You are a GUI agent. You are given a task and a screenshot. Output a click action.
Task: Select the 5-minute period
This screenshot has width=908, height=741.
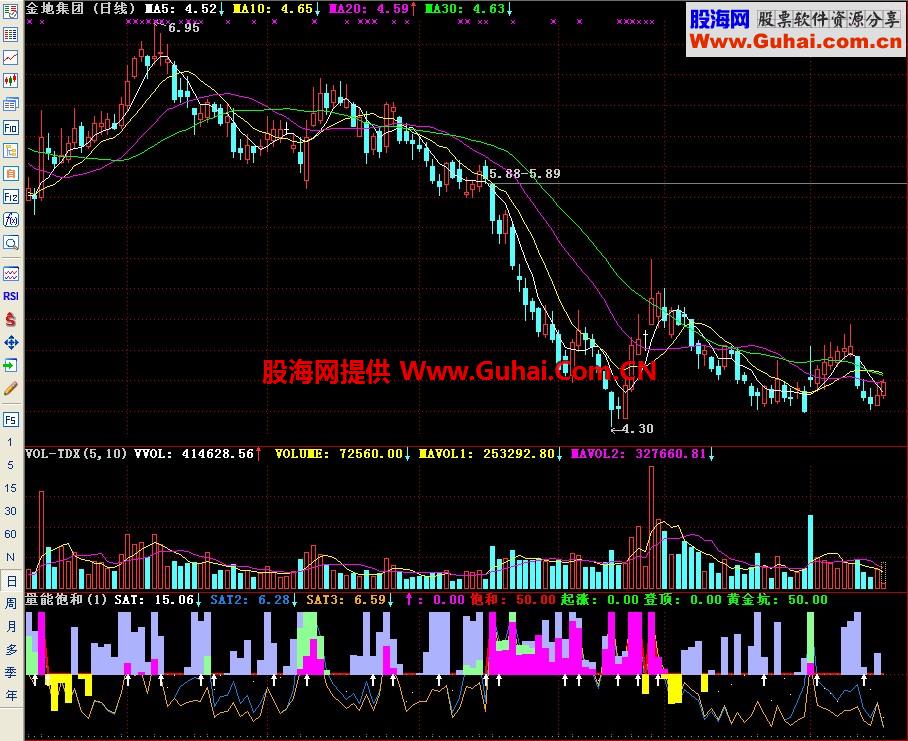coord(10,465)
